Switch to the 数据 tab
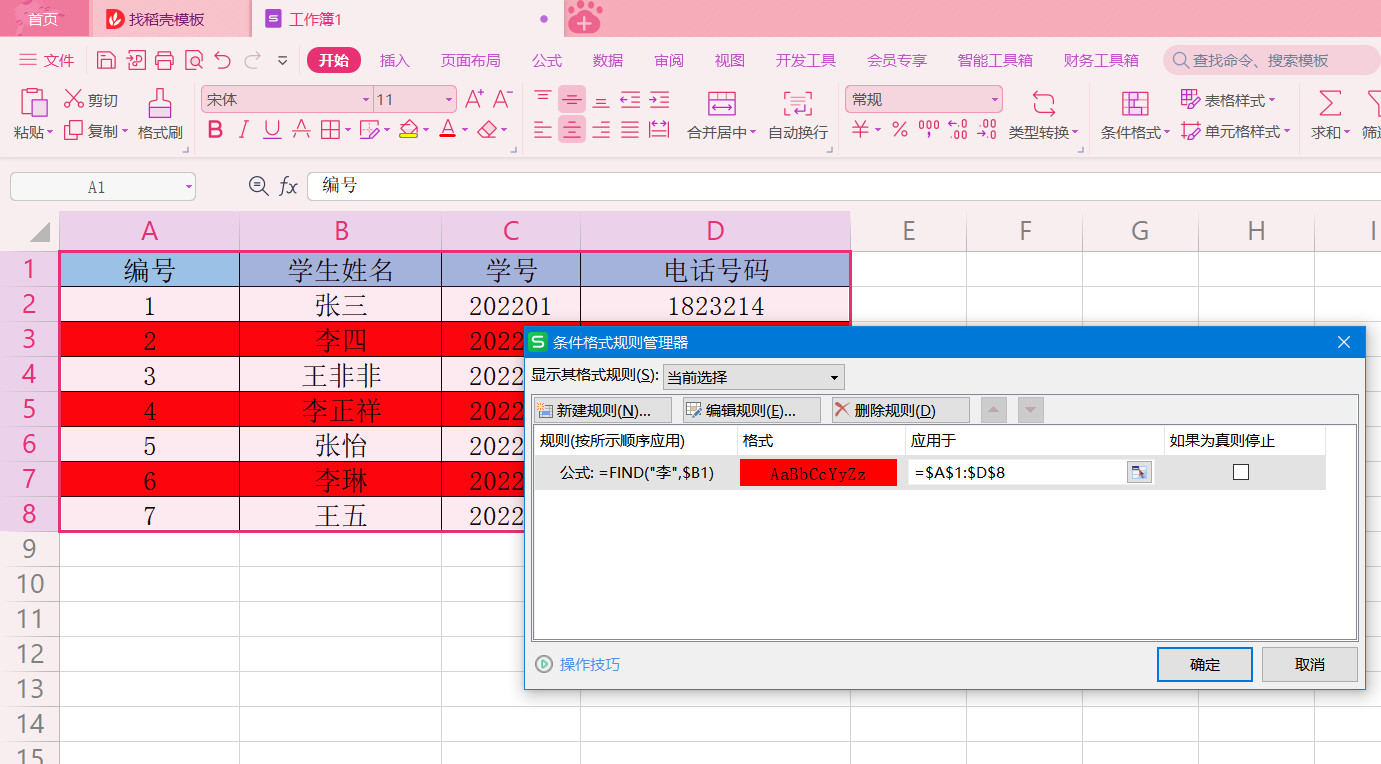1381x764 pixels. click(608, 60)
